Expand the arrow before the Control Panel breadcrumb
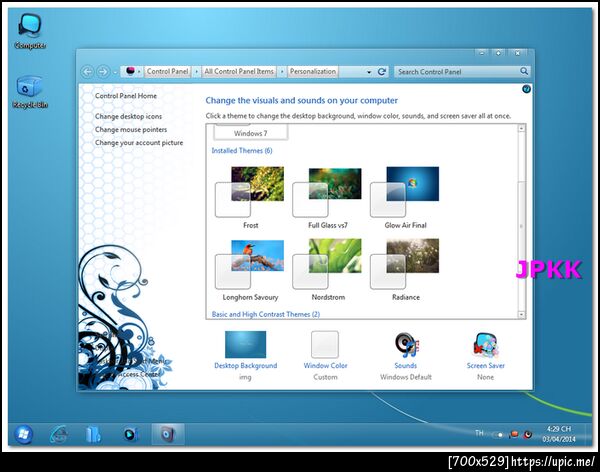 click(139, 72)
